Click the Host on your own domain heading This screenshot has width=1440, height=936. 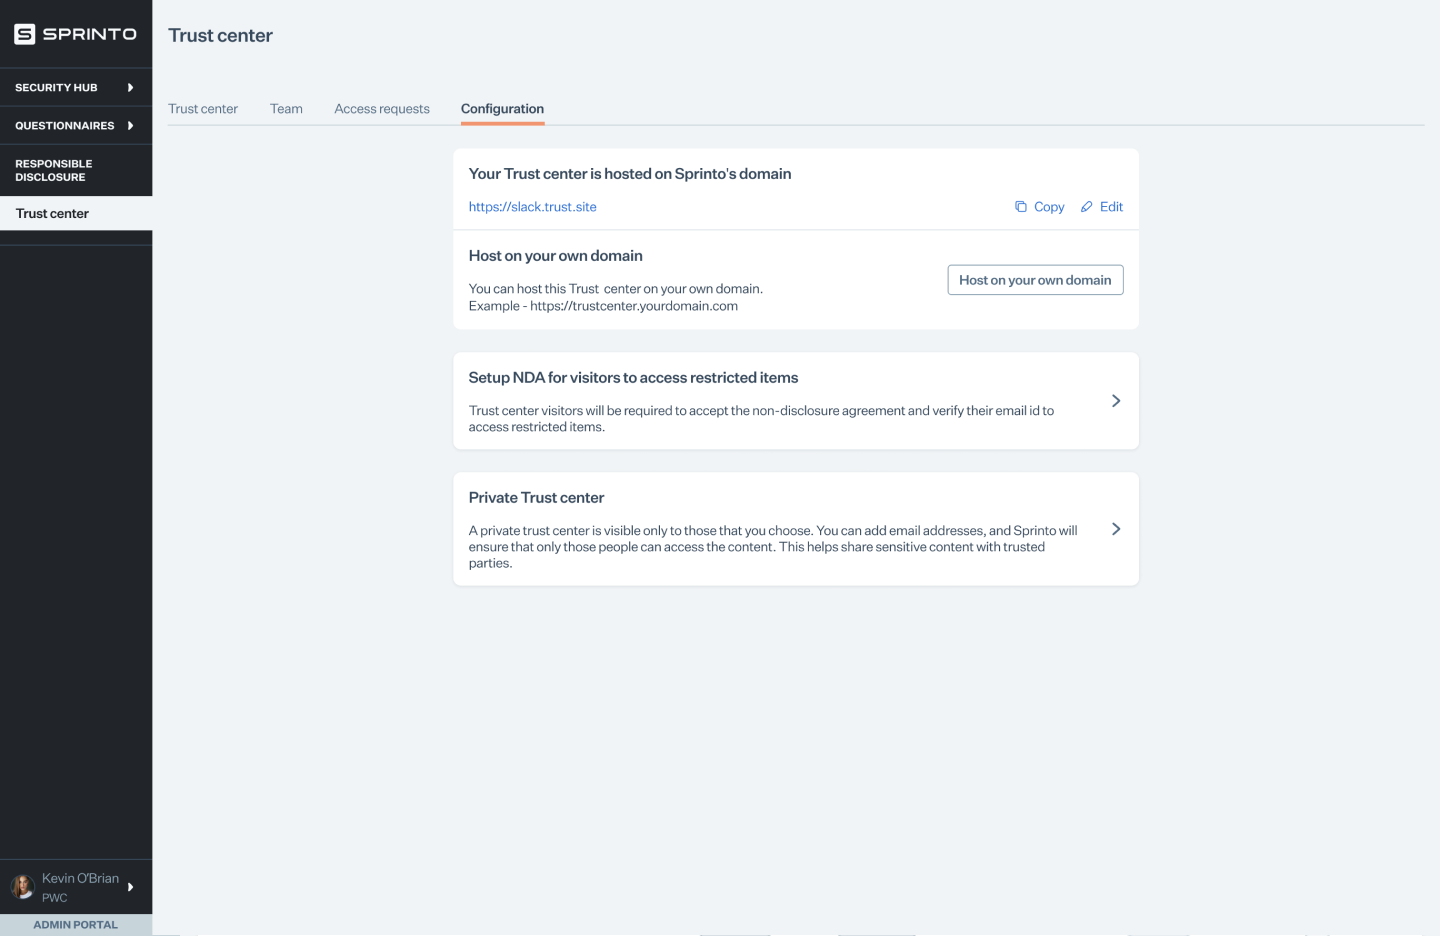(555, 256)
